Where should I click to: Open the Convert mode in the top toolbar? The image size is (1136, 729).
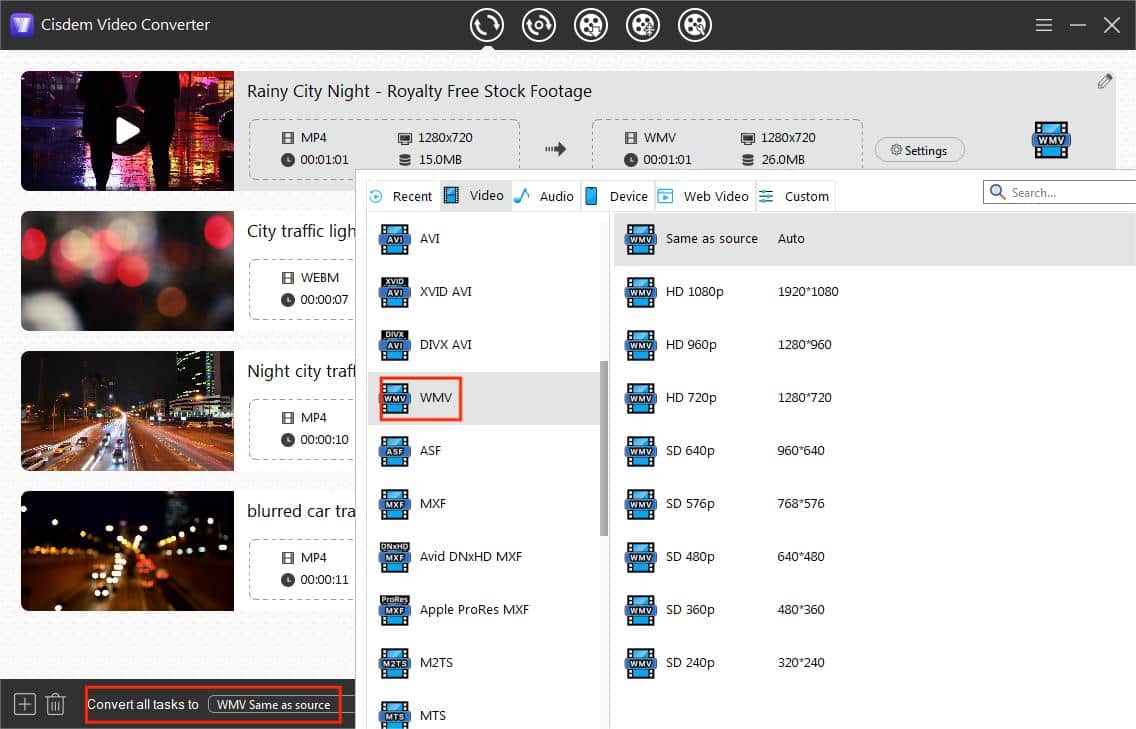[x=487, y=24]
